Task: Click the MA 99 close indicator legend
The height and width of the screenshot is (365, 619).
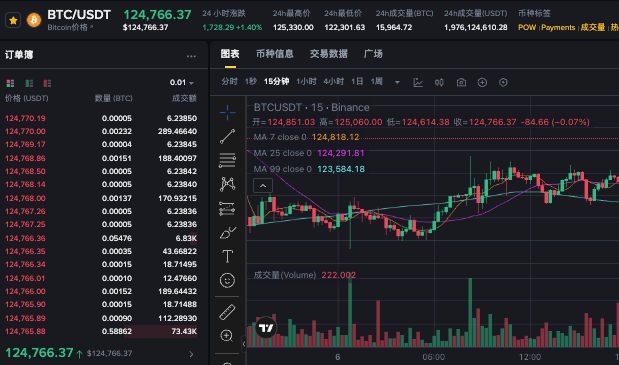Action: (309, 169)
